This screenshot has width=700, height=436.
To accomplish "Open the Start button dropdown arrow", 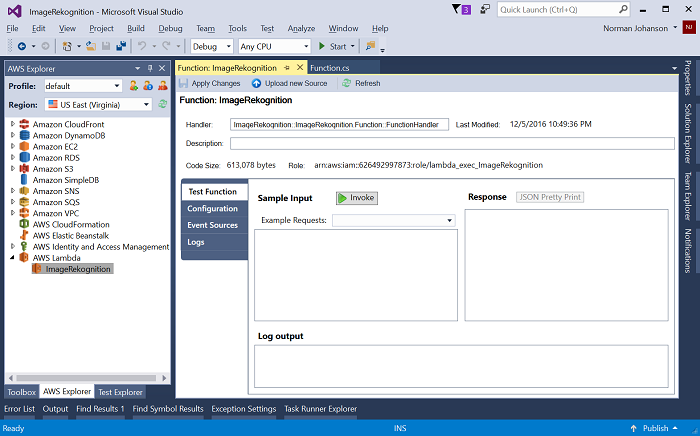I will tap(353, 46).
